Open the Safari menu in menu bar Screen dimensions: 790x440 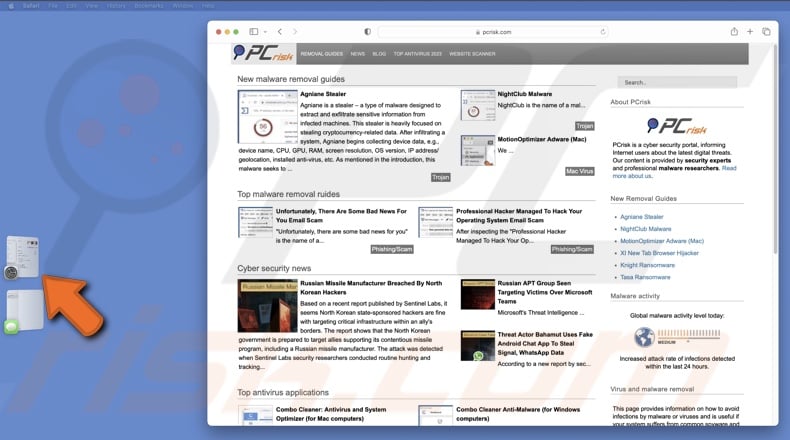pyautogui.click(x=31, y=6)
